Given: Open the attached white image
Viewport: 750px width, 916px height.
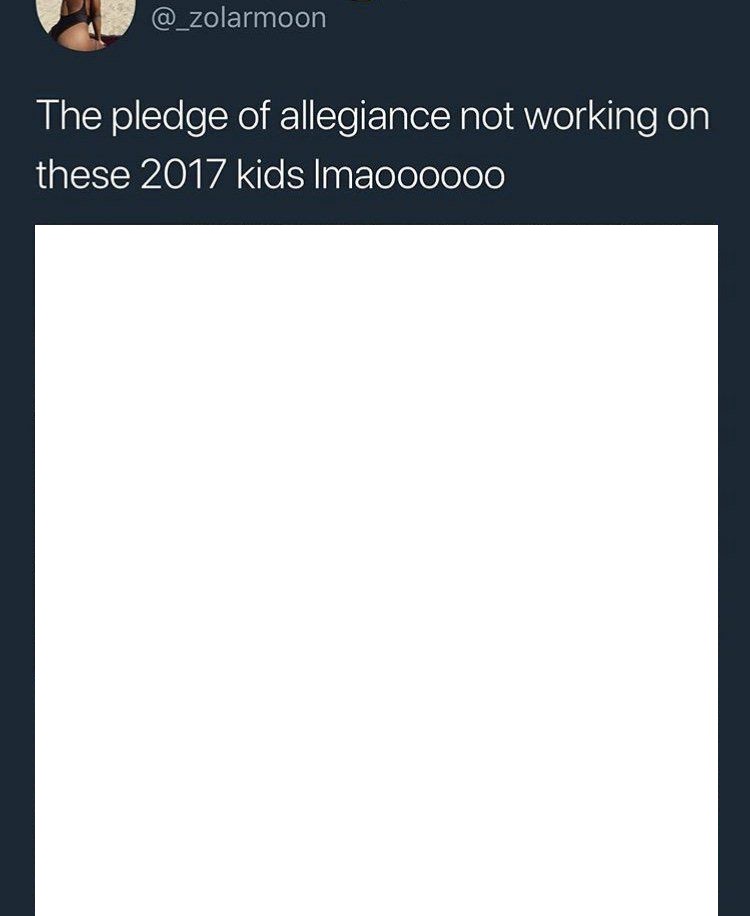Looking at the screenshot, I should point(376,570).
